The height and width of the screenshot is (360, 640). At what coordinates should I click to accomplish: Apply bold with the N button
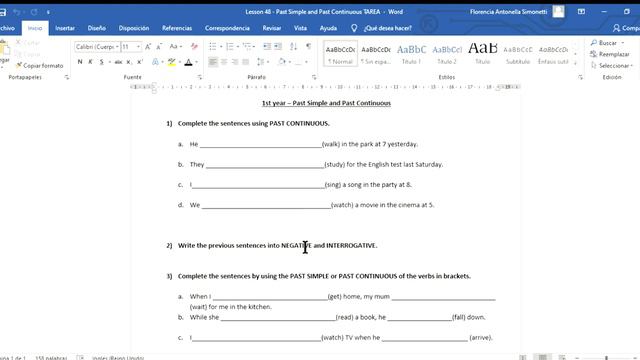point(80,62)
